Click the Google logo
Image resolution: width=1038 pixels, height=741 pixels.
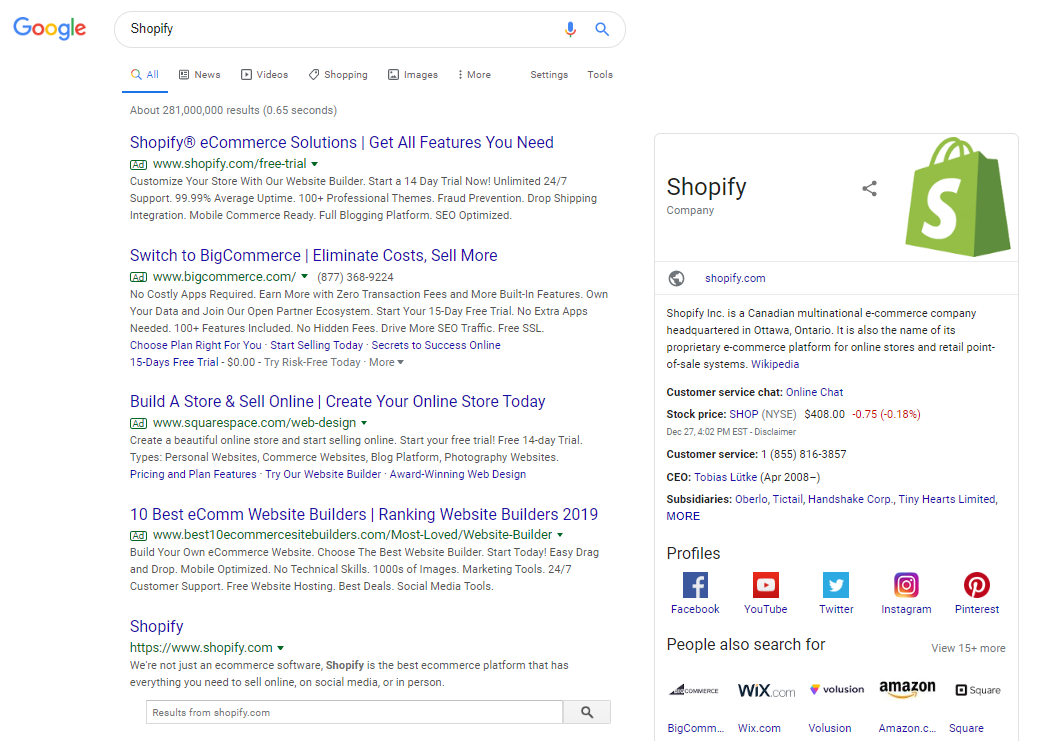tap(49, 28)
